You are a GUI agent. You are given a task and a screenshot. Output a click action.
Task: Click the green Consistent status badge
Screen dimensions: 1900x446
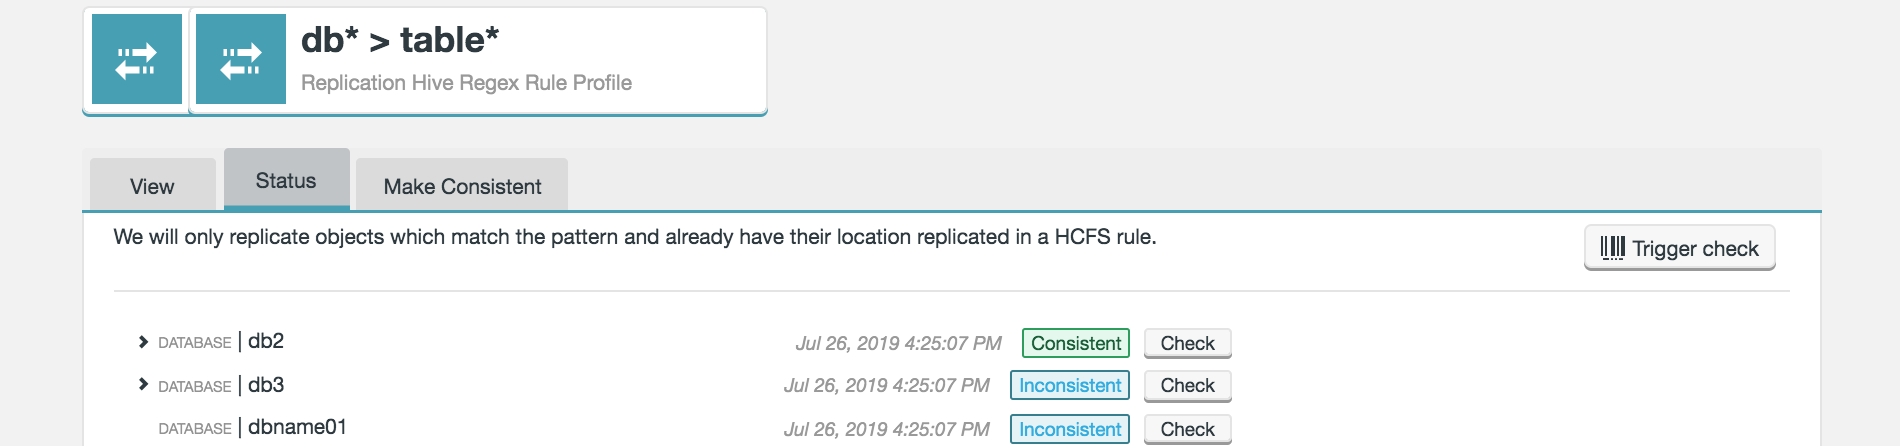1075,343
